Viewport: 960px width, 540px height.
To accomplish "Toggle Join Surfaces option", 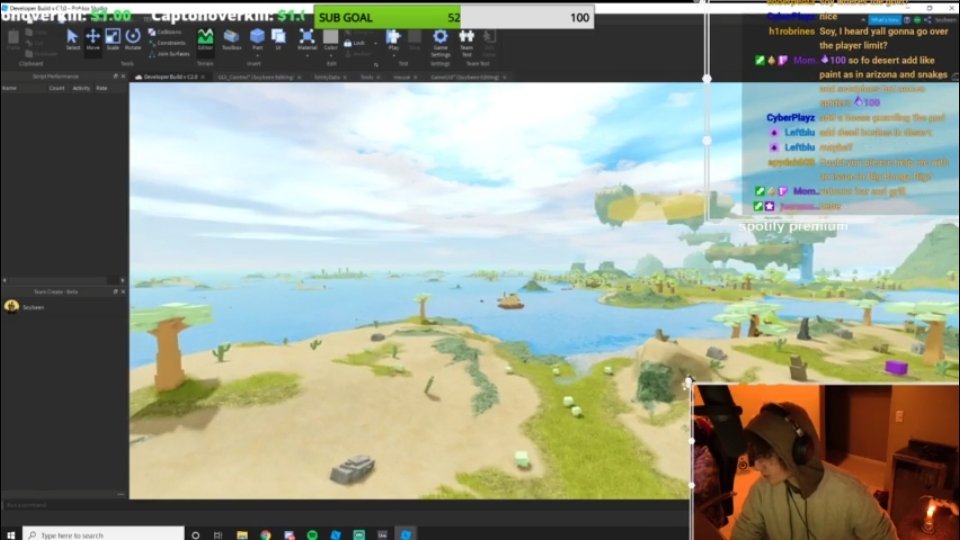I will [x=169, y=54].
